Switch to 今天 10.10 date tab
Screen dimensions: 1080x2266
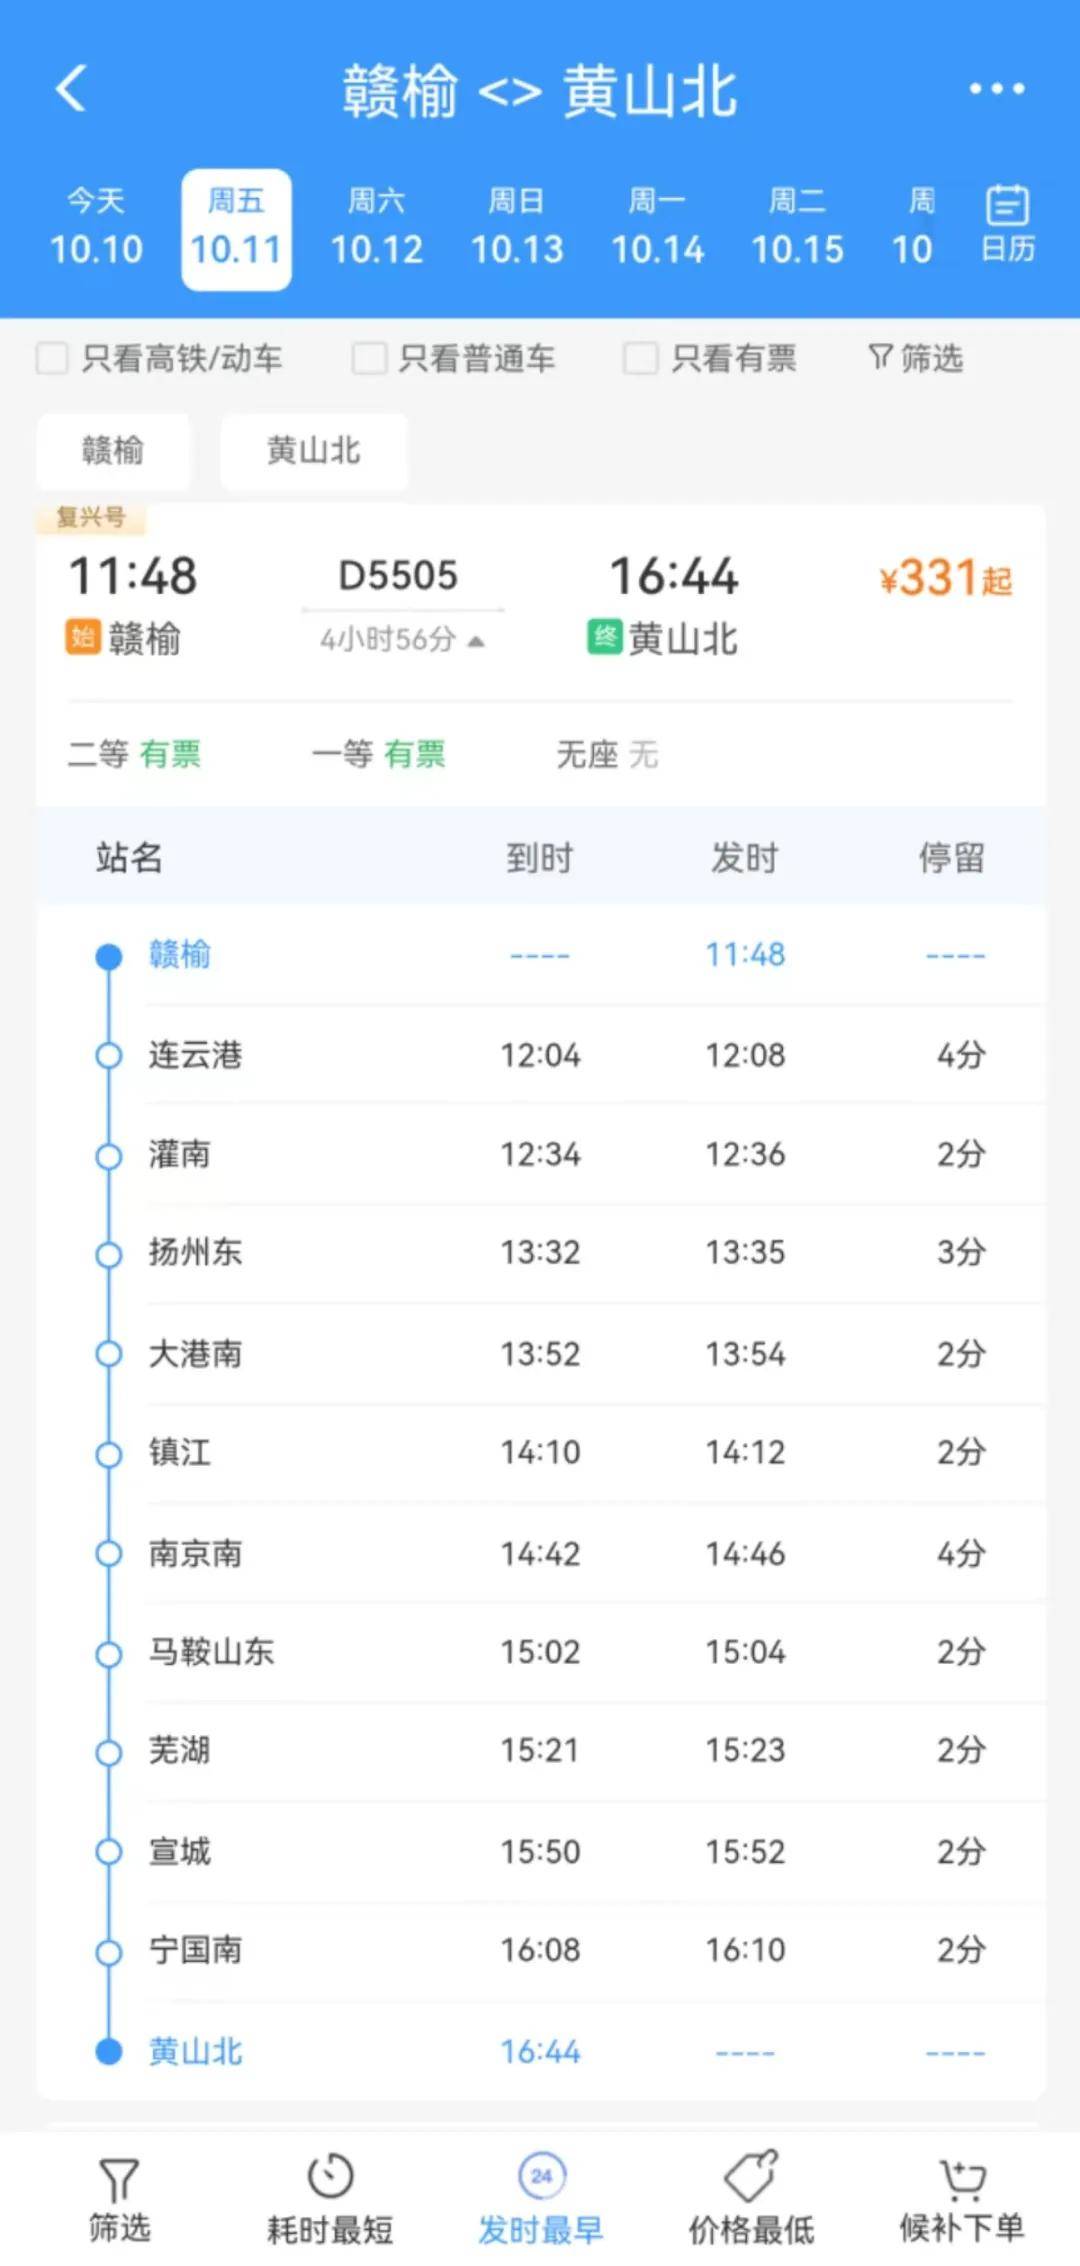click(x=96, y=230)
